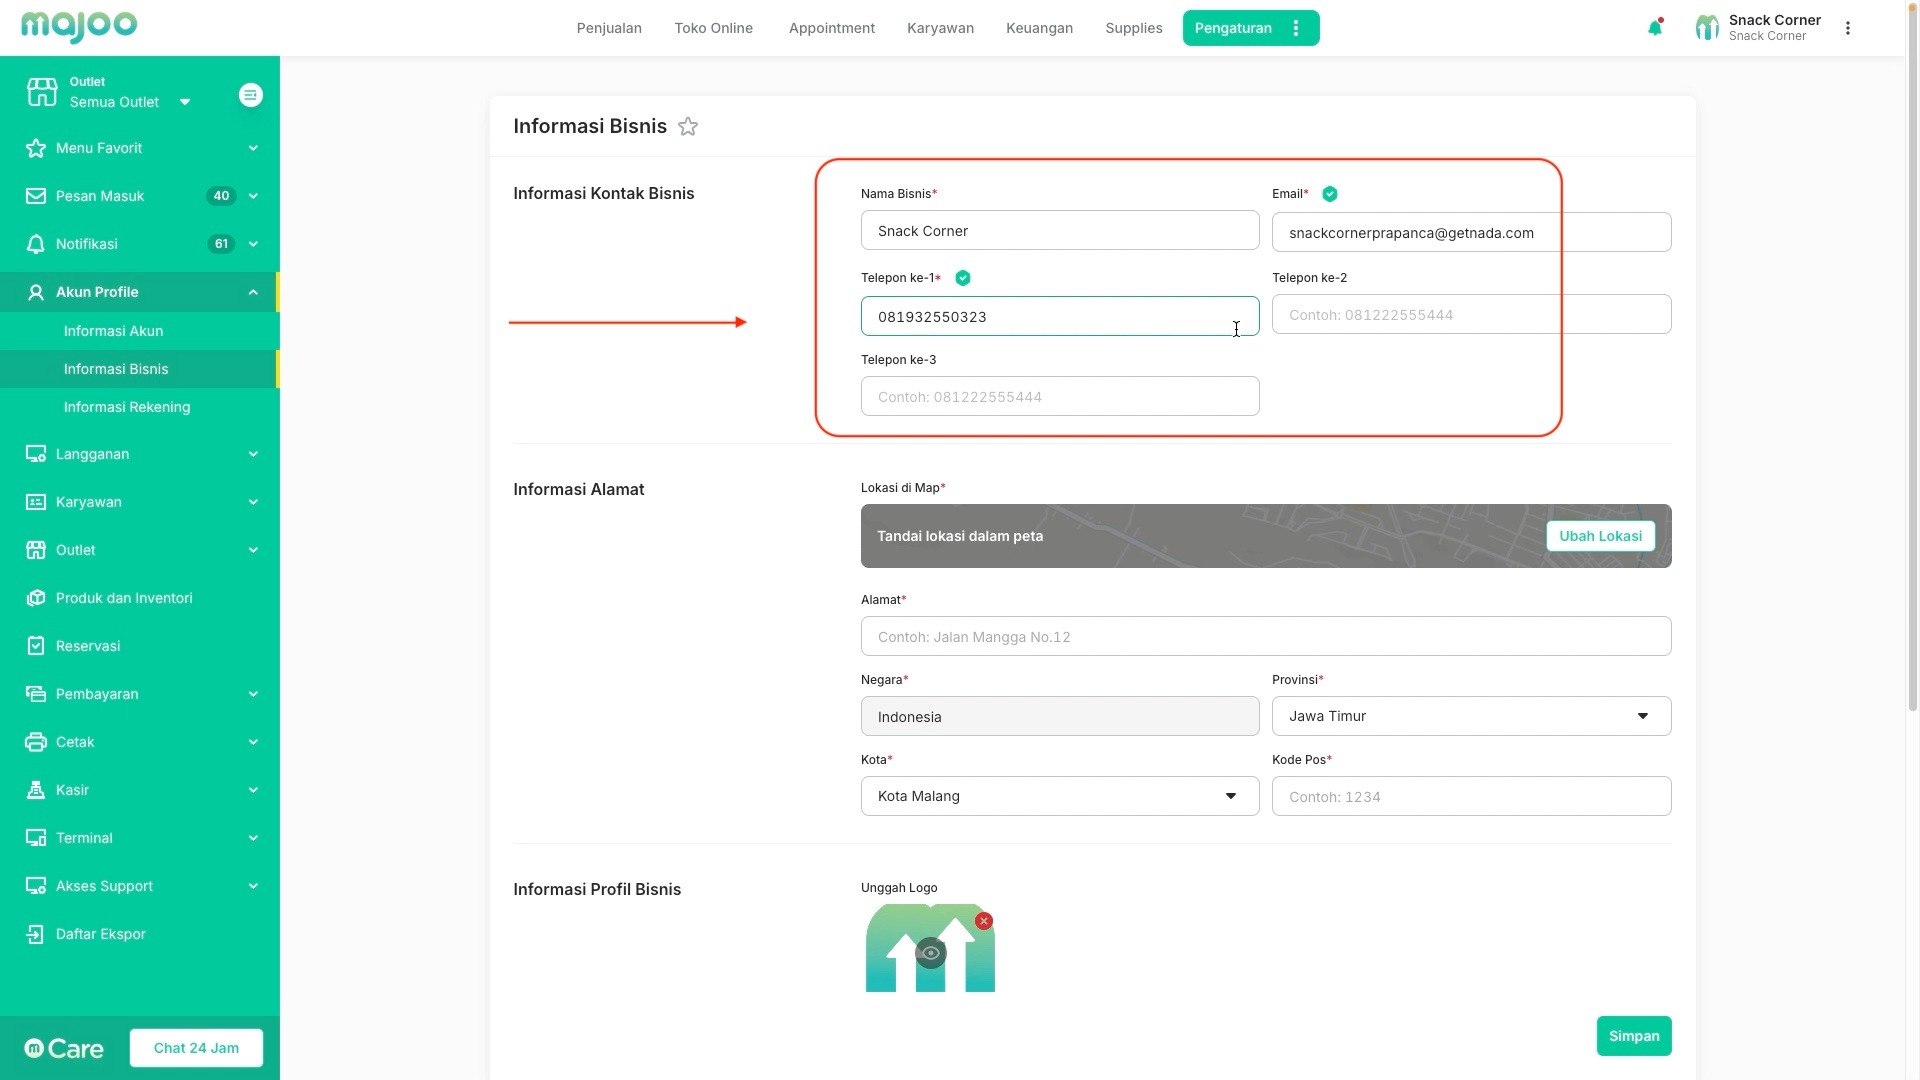1920x1080 pixels.
Task: Click the notification bell icon in header
Action: (1655, 28)
